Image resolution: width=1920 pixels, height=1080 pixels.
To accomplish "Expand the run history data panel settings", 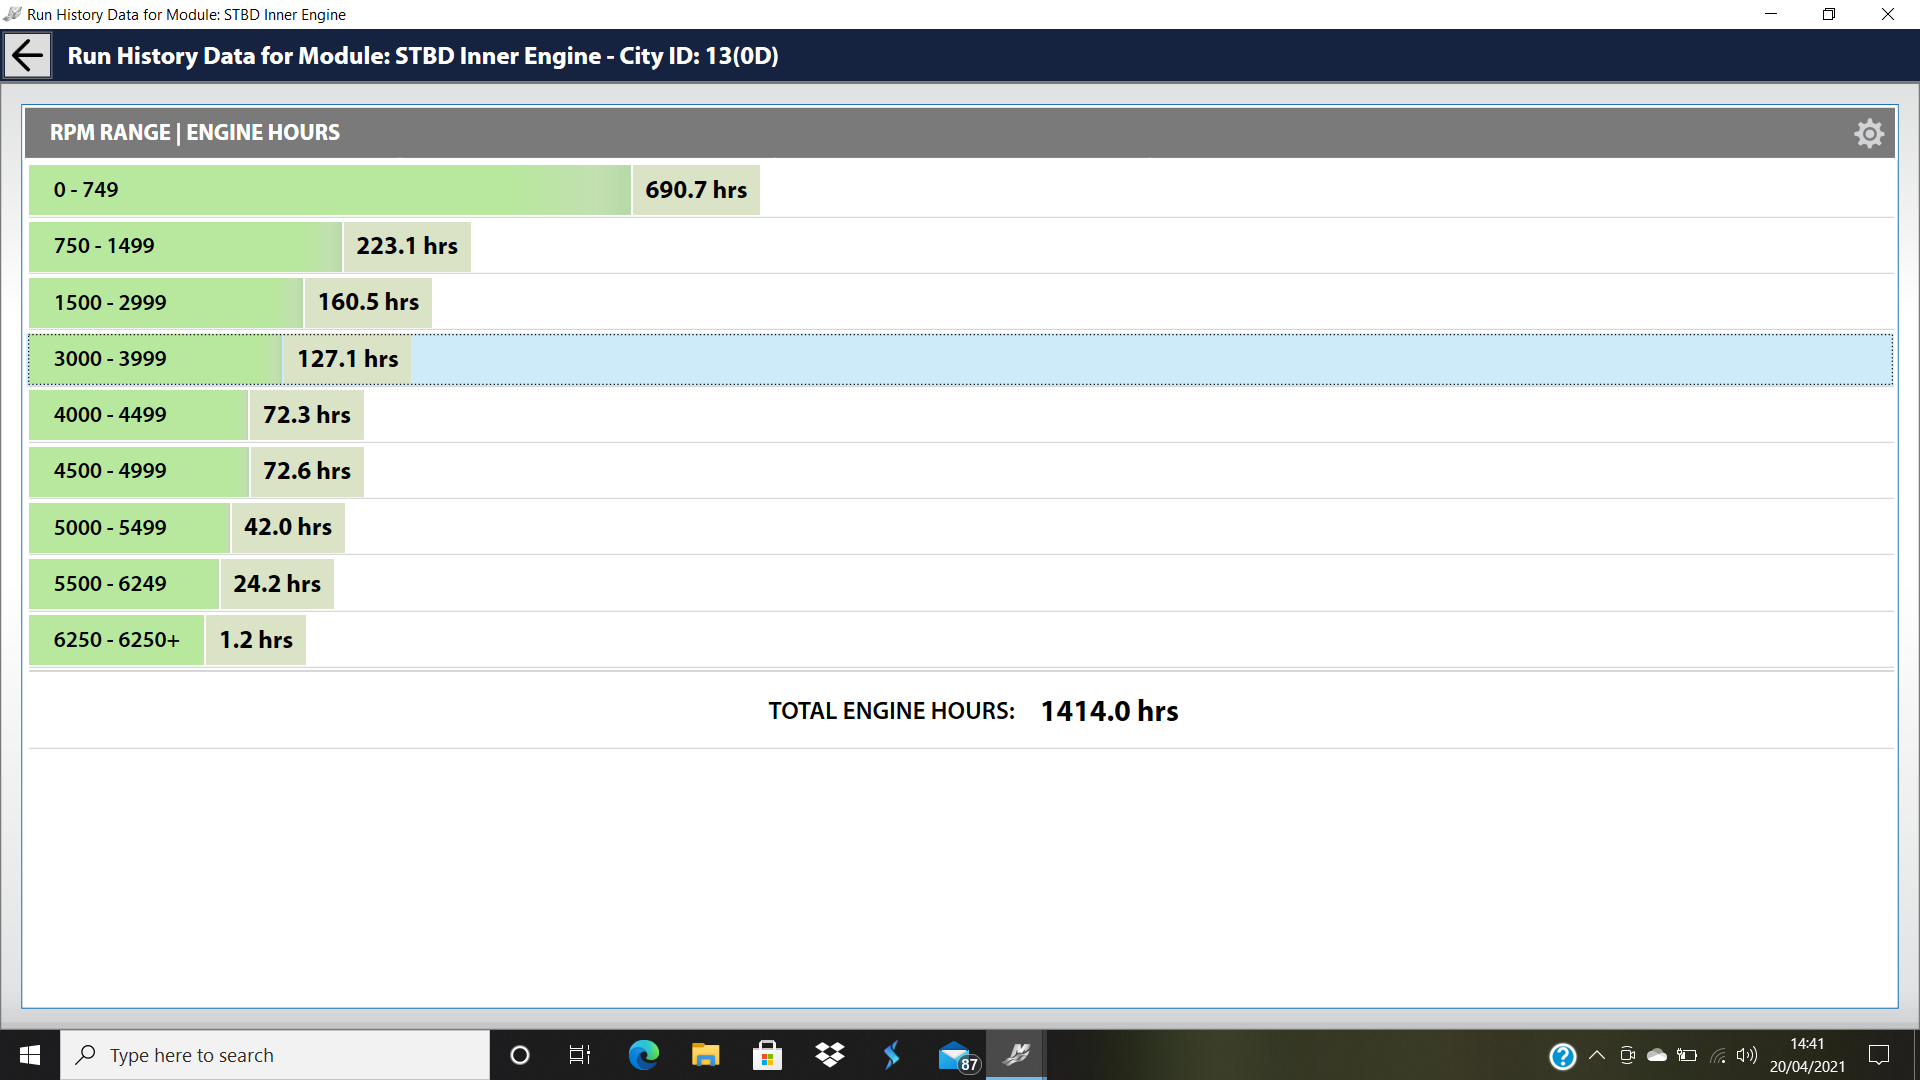I will [x=1869, y=133].
